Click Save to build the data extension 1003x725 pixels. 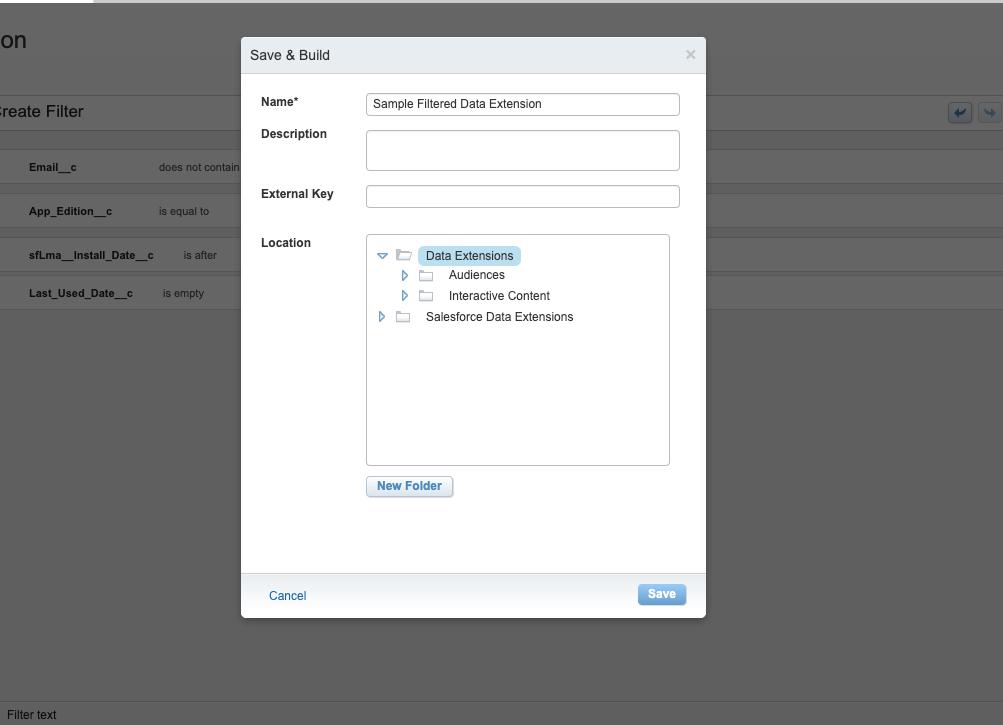coord(661,594)
